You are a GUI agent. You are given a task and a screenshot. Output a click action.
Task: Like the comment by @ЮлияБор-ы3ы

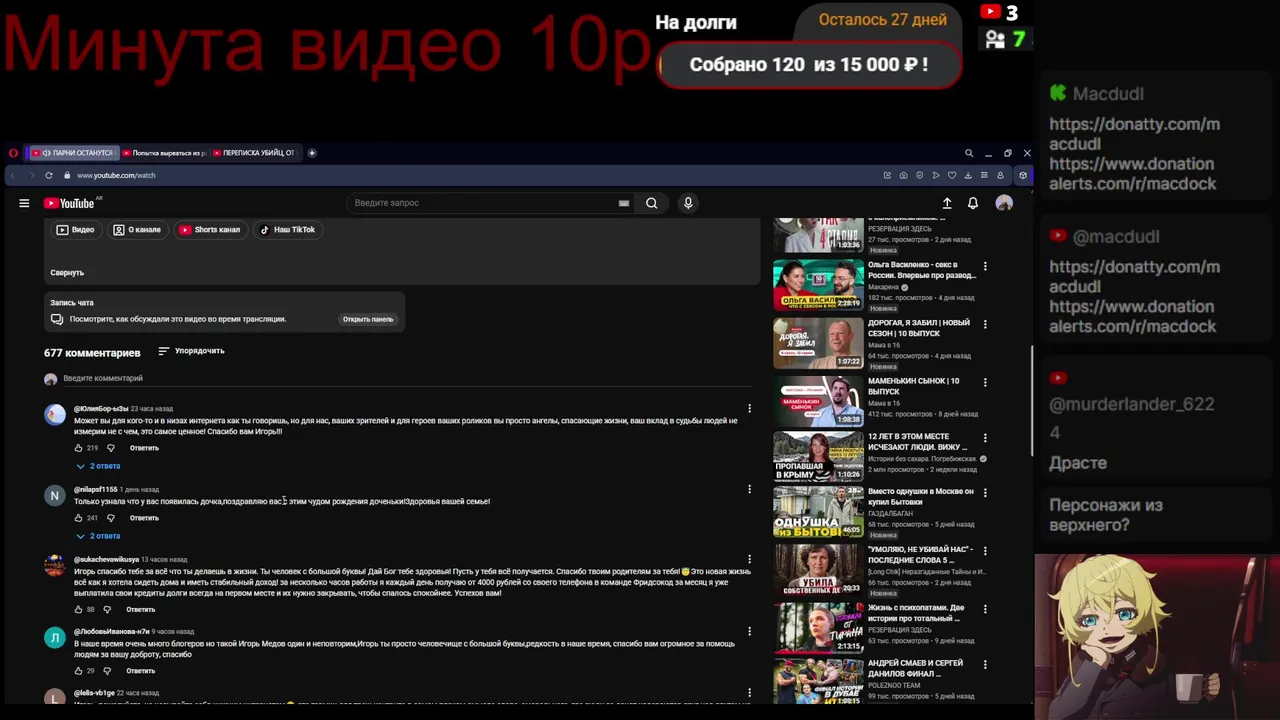tap(78, 448)
